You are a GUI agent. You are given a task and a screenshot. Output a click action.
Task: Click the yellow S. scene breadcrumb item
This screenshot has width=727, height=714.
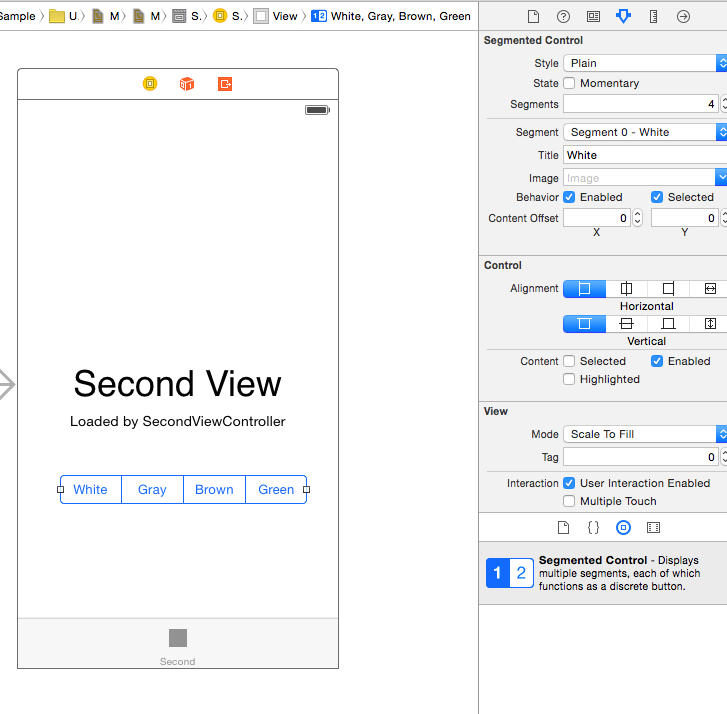click(x=228, y=17)
